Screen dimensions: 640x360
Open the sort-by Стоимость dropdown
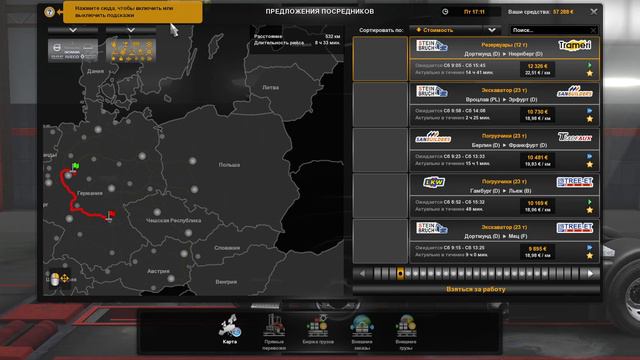(x=455, y=30)
